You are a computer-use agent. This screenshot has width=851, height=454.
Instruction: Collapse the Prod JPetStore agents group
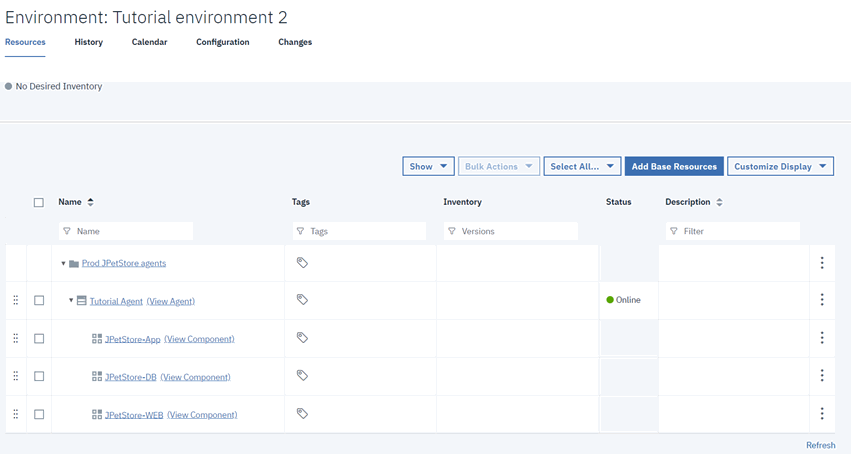[63, 264]
